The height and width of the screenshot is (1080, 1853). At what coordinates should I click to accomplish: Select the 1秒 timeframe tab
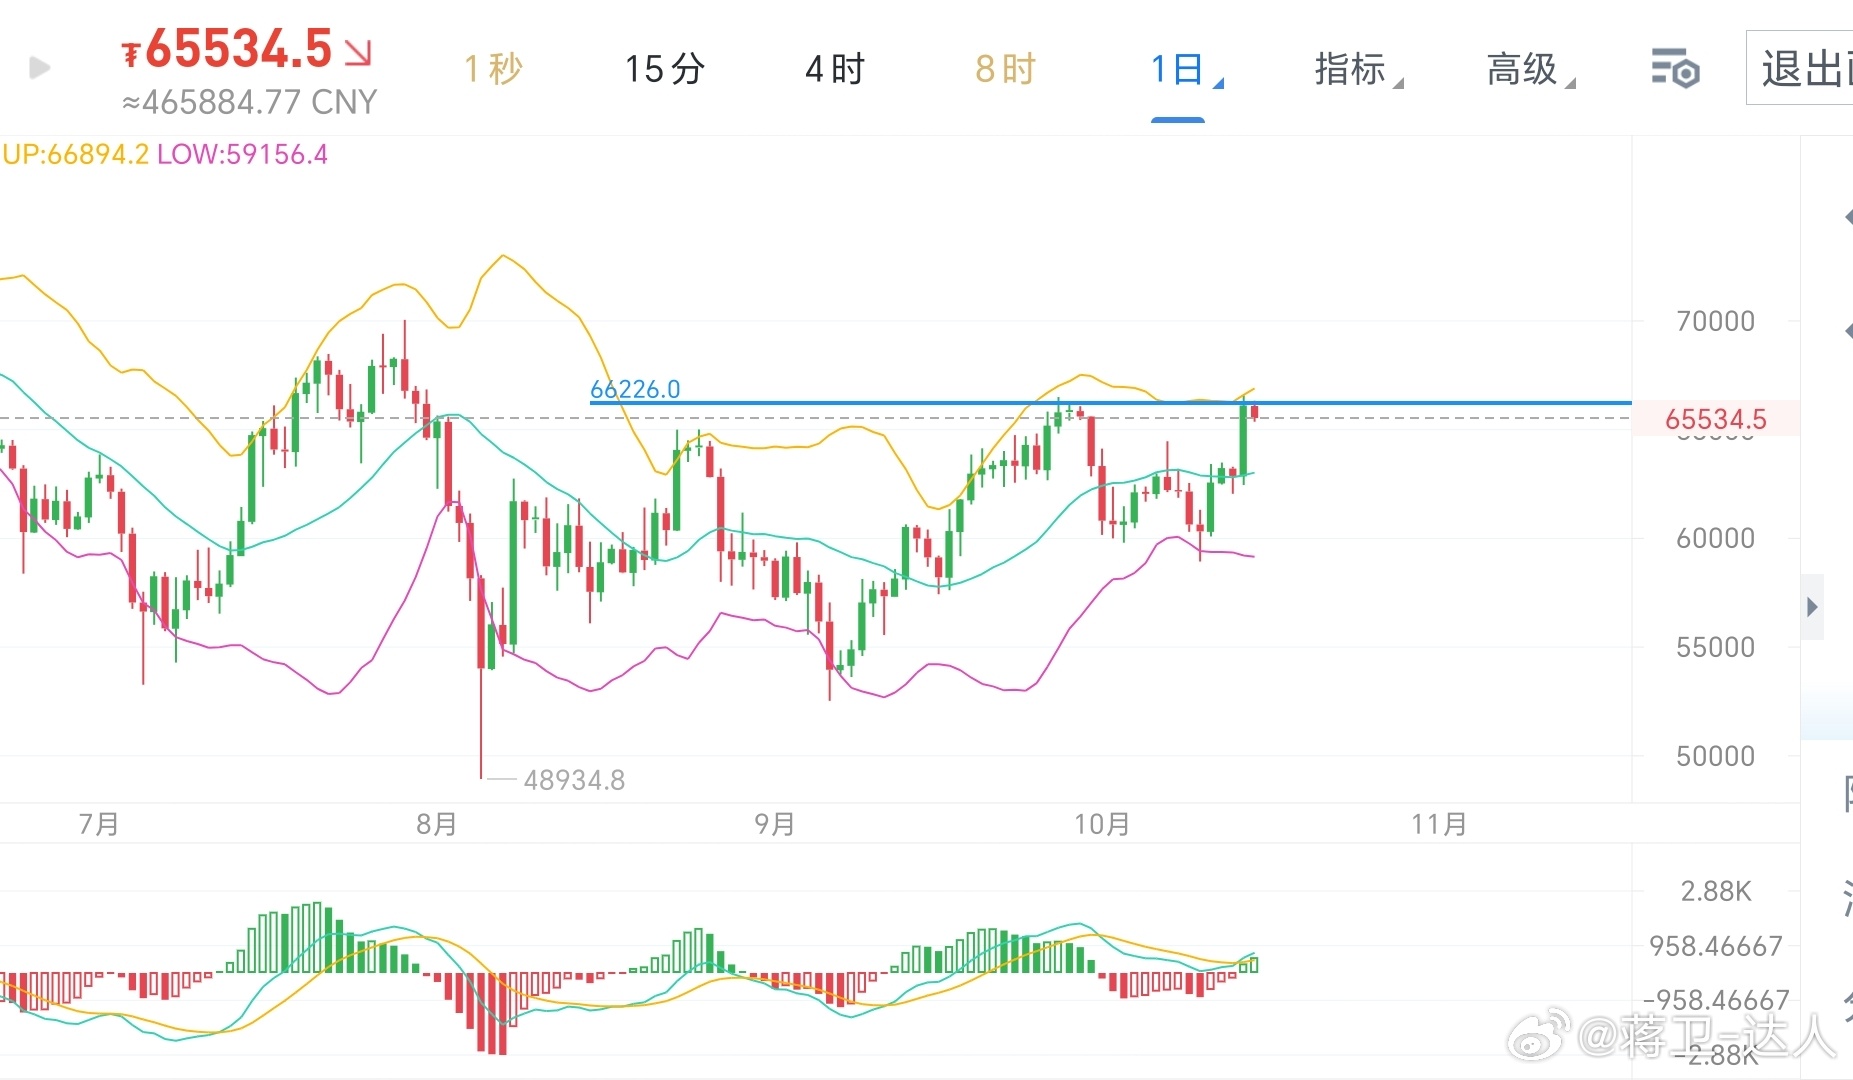coord(493,69)
